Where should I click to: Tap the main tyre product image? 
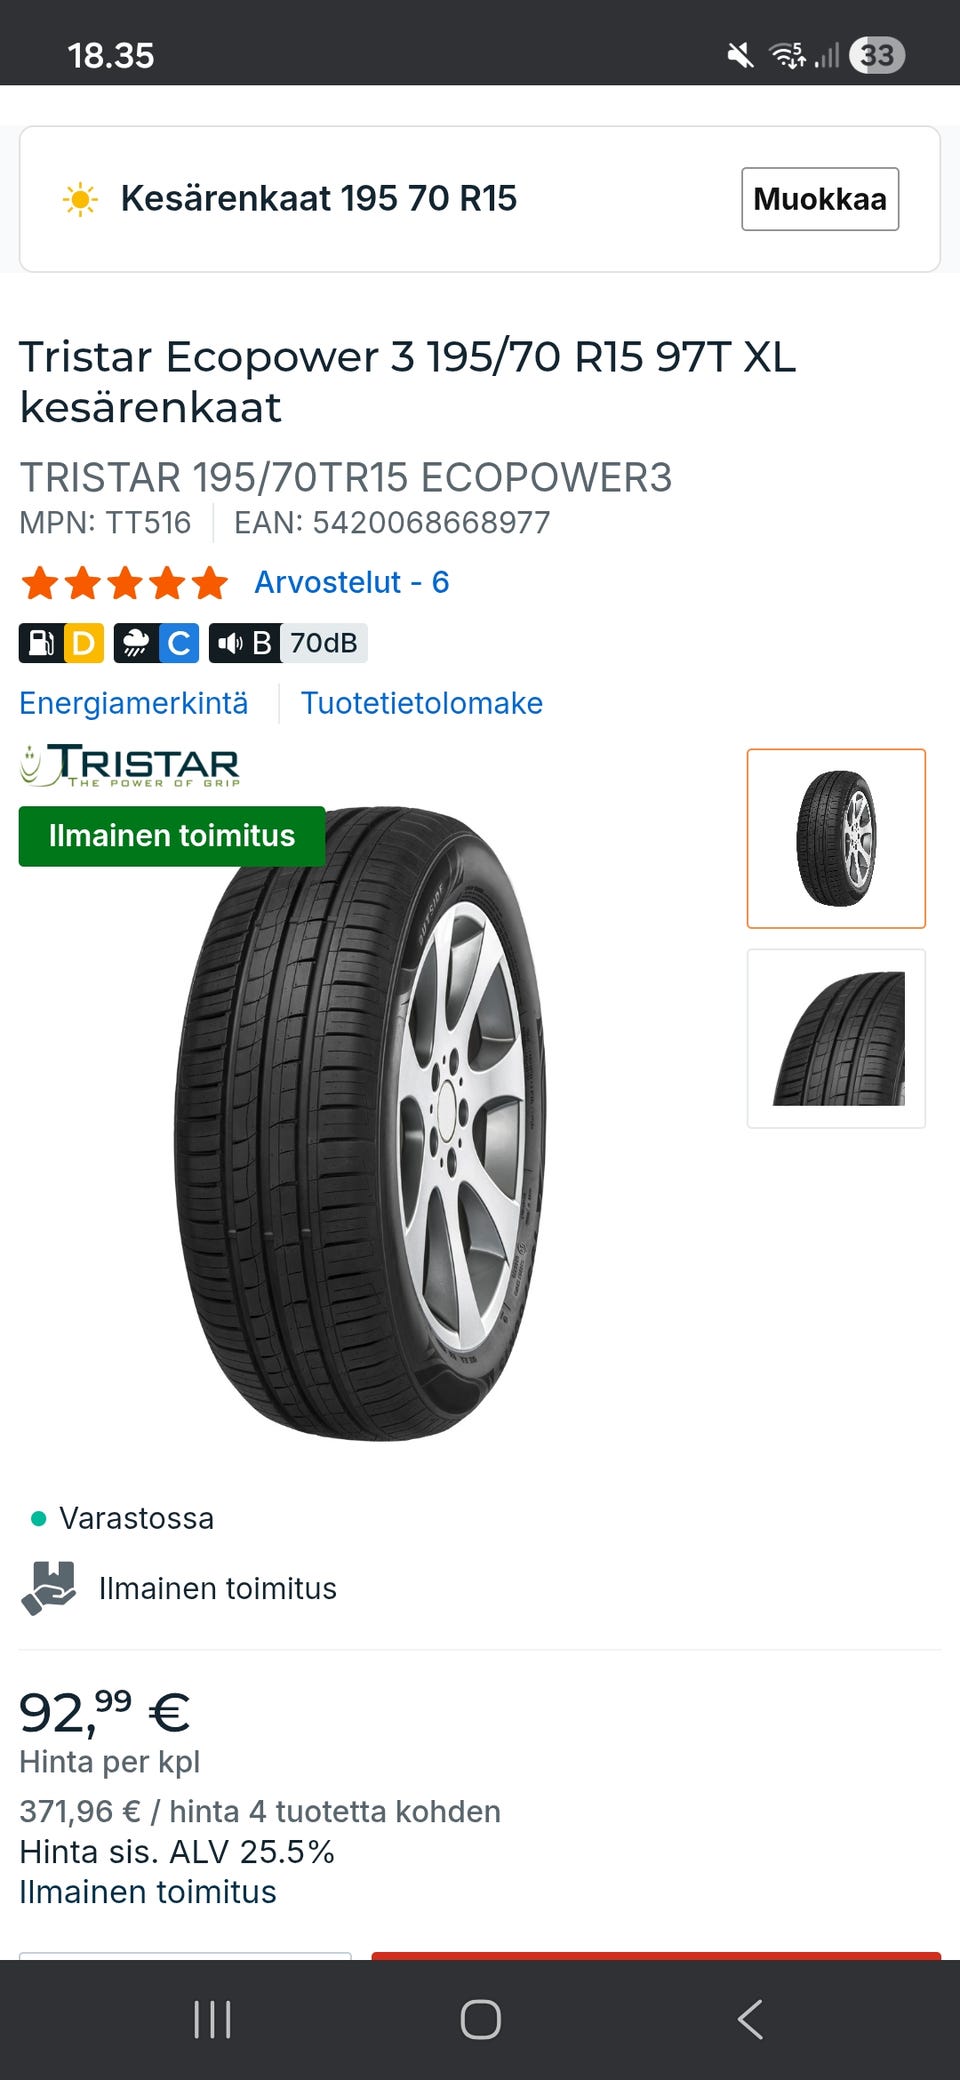pos(360,1124)
